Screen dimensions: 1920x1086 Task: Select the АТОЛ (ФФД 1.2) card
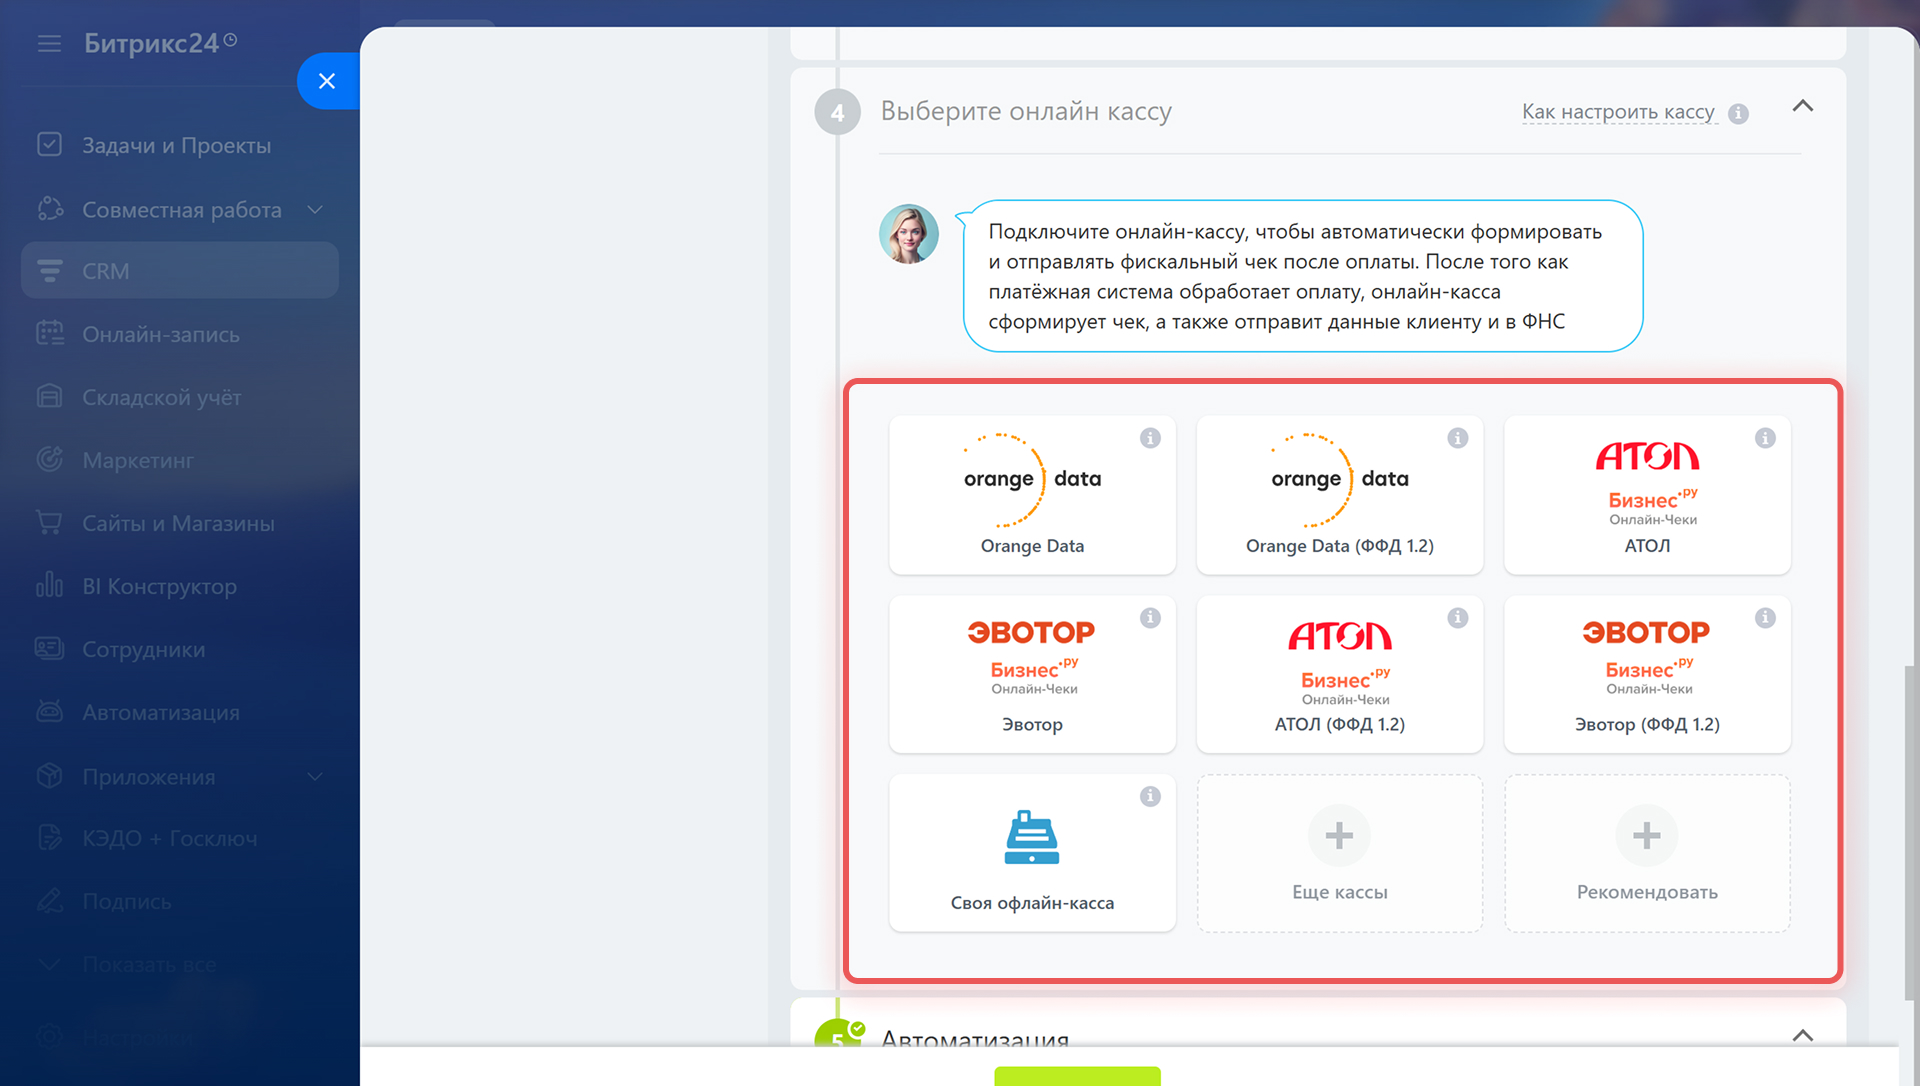pyautogui.click(x=1339, y=673)
